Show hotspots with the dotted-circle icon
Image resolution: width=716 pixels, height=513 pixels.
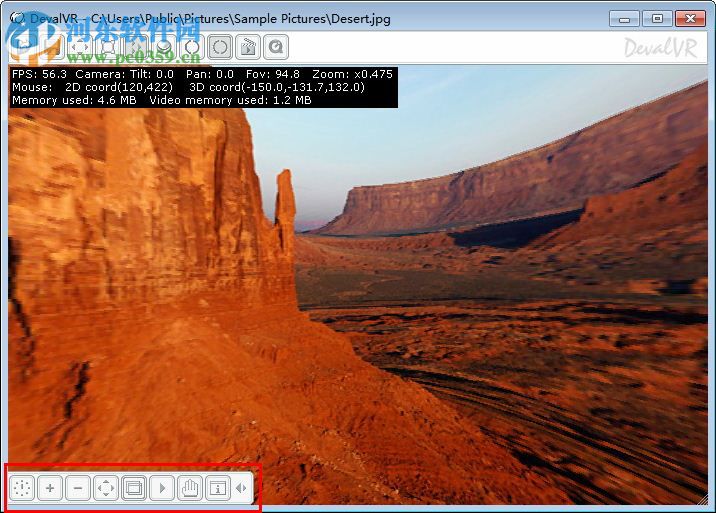coord(22,488)
